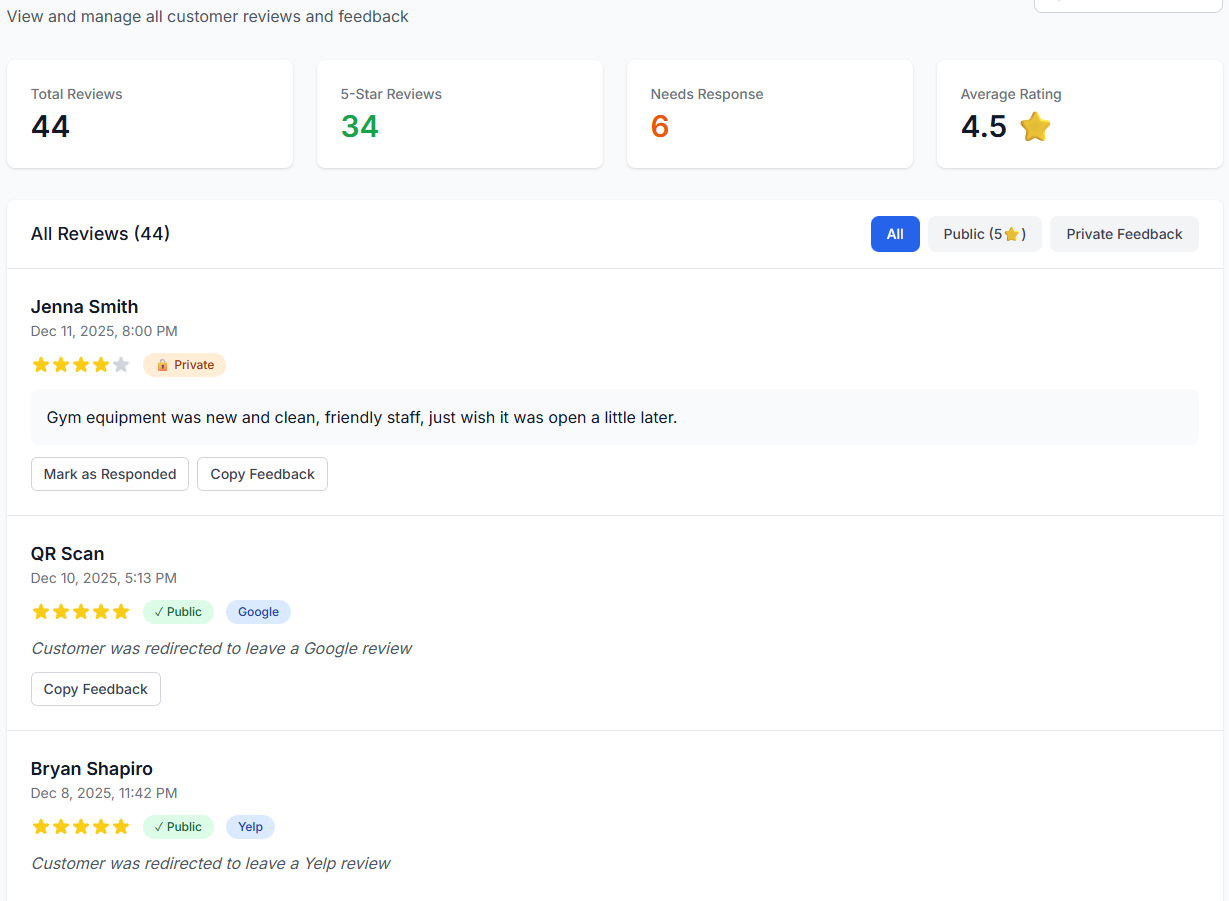
Task: Click the first star of Jenna Smith's rating
Action: coord(41,365)
